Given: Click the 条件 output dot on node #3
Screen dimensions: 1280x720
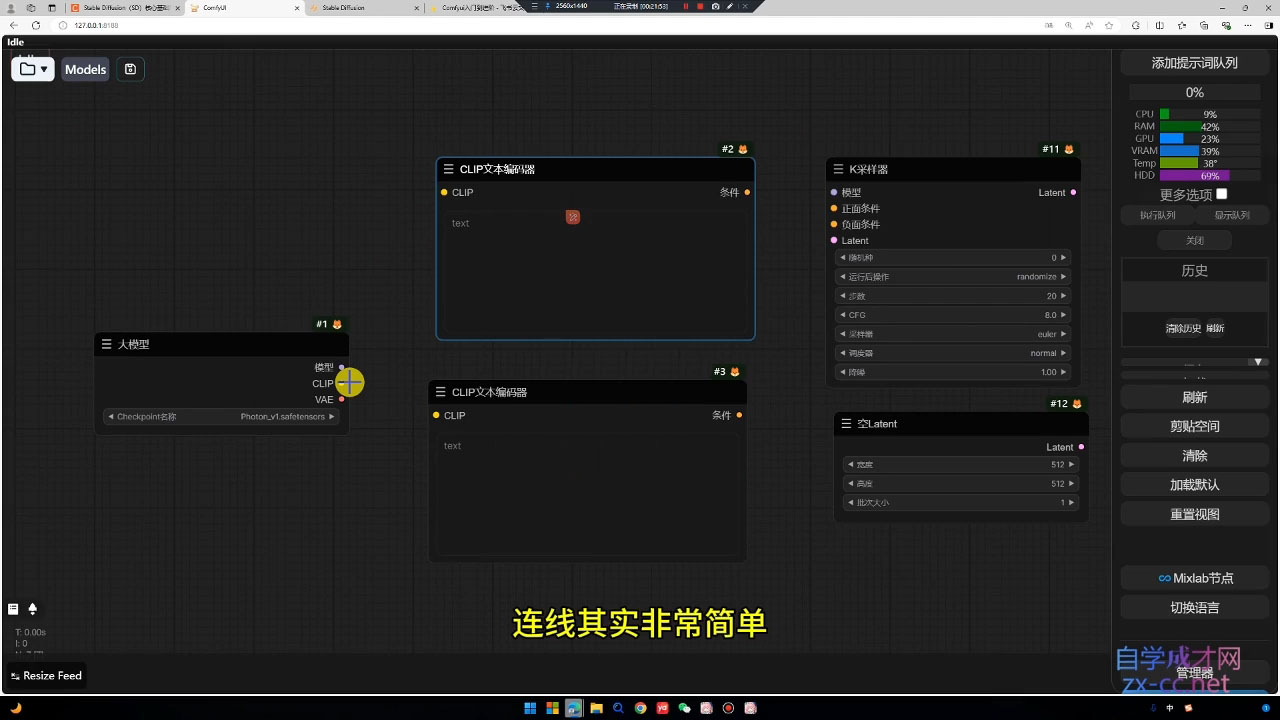Looking at the screenshot, I should coord(739,415).
